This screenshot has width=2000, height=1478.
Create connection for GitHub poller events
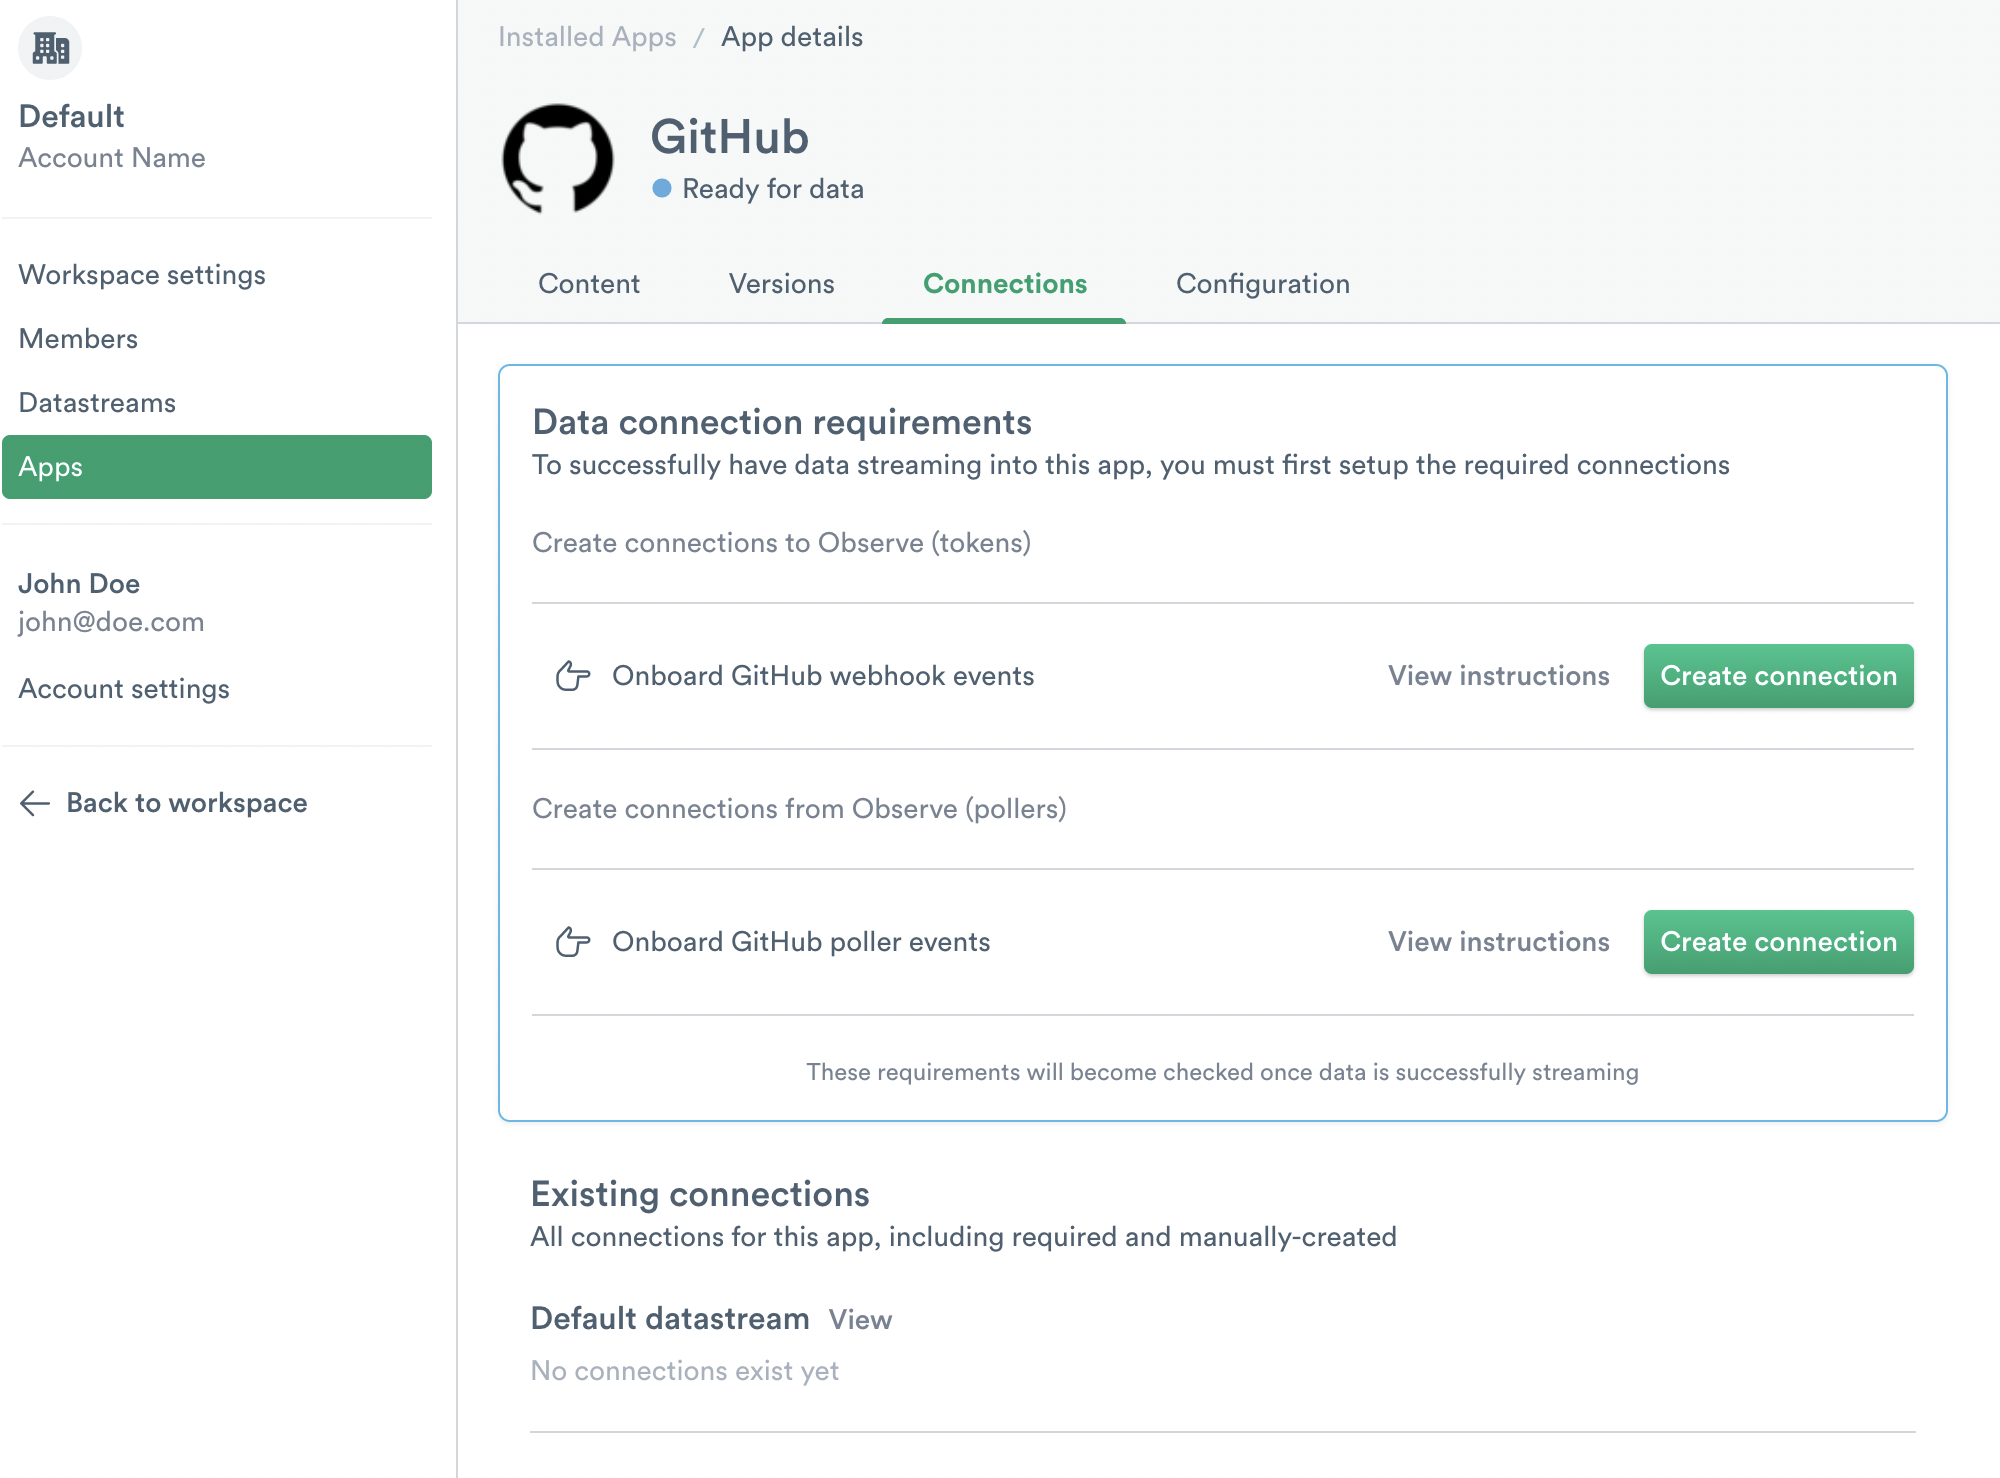pos(1778,942)
